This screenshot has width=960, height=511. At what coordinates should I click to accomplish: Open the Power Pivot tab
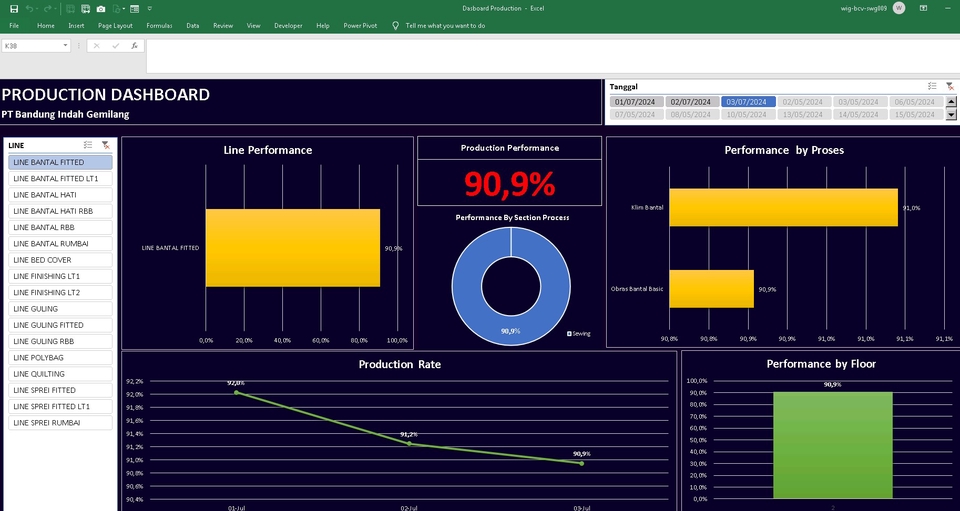pyautogui.click(x=360, y=26)
